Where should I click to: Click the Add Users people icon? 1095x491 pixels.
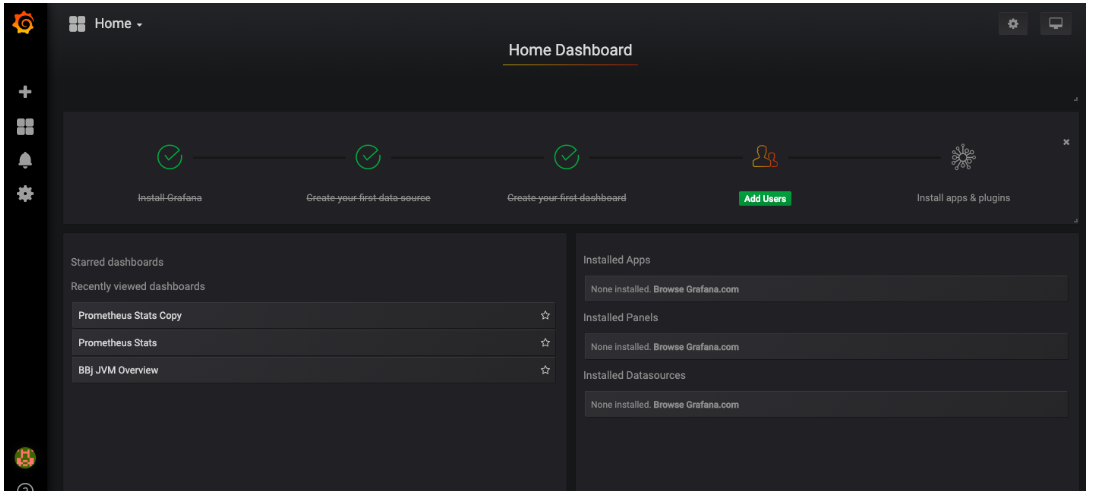coord(765,156)
